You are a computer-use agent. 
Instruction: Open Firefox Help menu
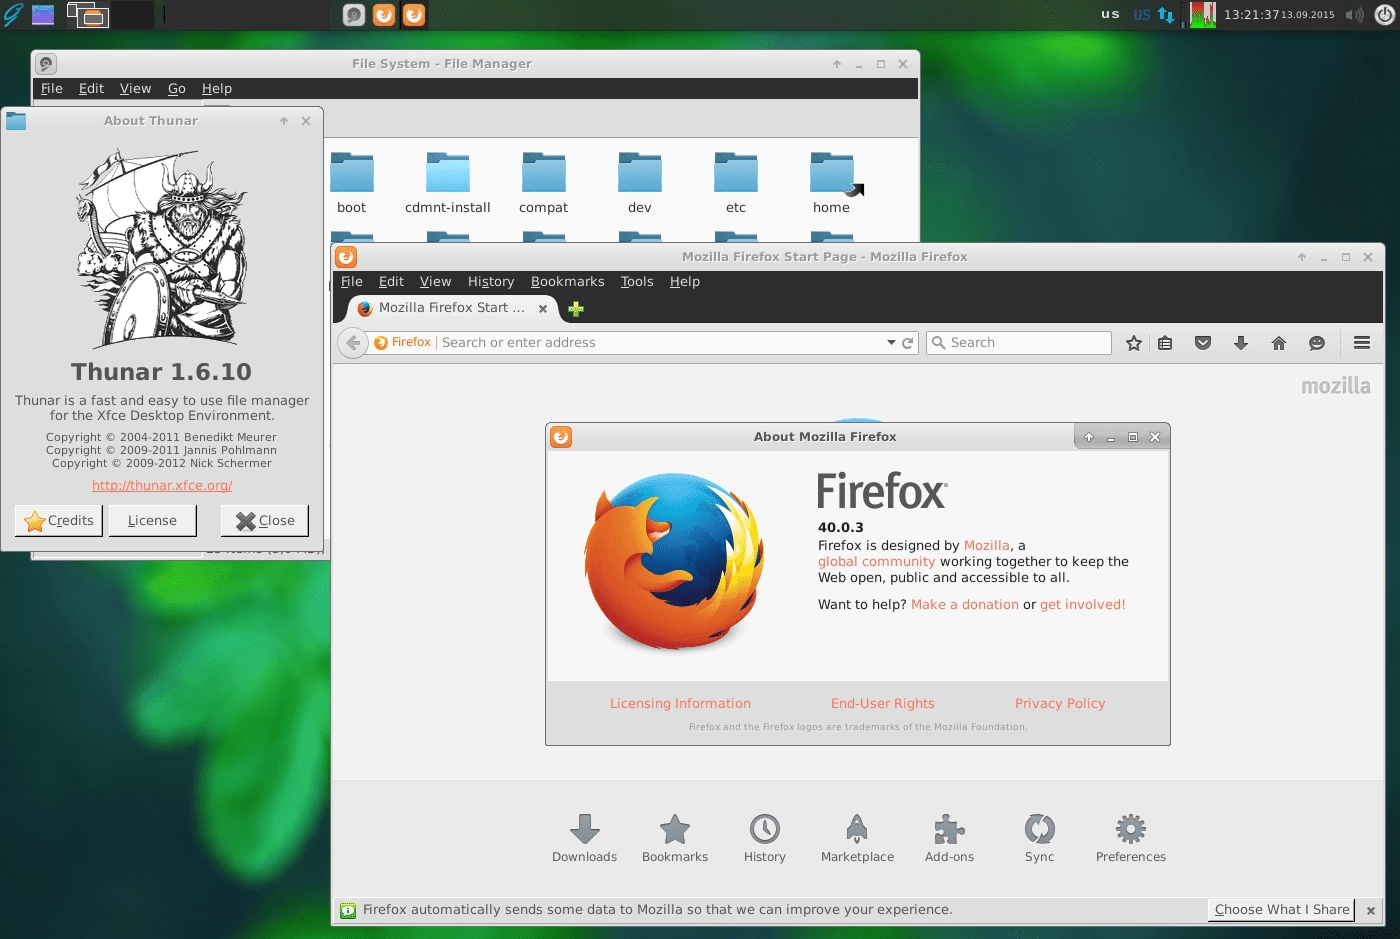point(685,282)
